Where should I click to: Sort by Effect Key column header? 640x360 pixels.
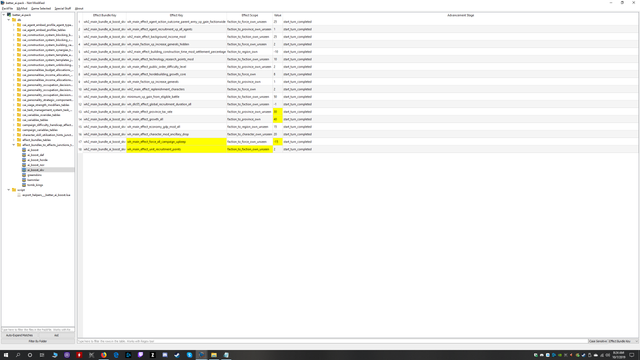(x=176, y=15)
